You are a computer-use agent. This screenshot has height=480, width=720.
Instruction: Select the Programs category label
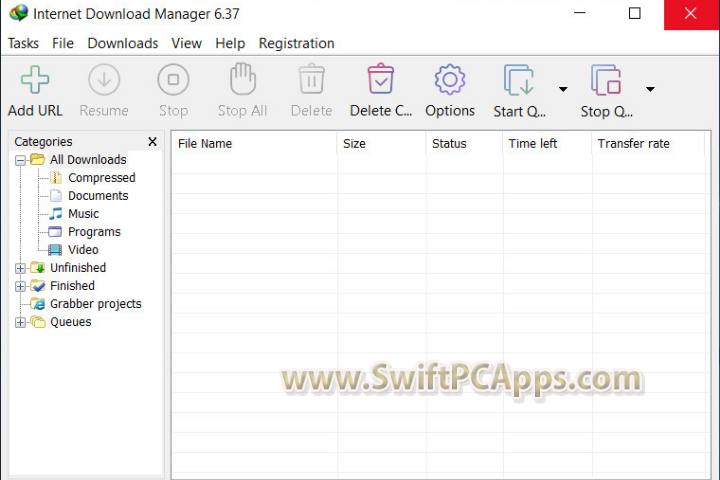pos(94,232)
